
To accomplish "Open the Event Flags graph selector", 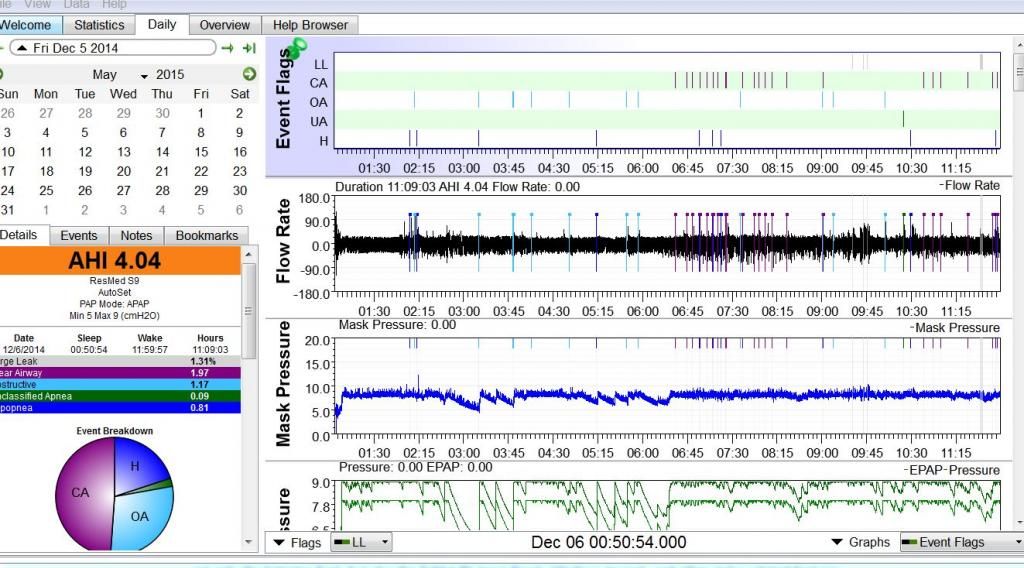I will click(961, 542).
